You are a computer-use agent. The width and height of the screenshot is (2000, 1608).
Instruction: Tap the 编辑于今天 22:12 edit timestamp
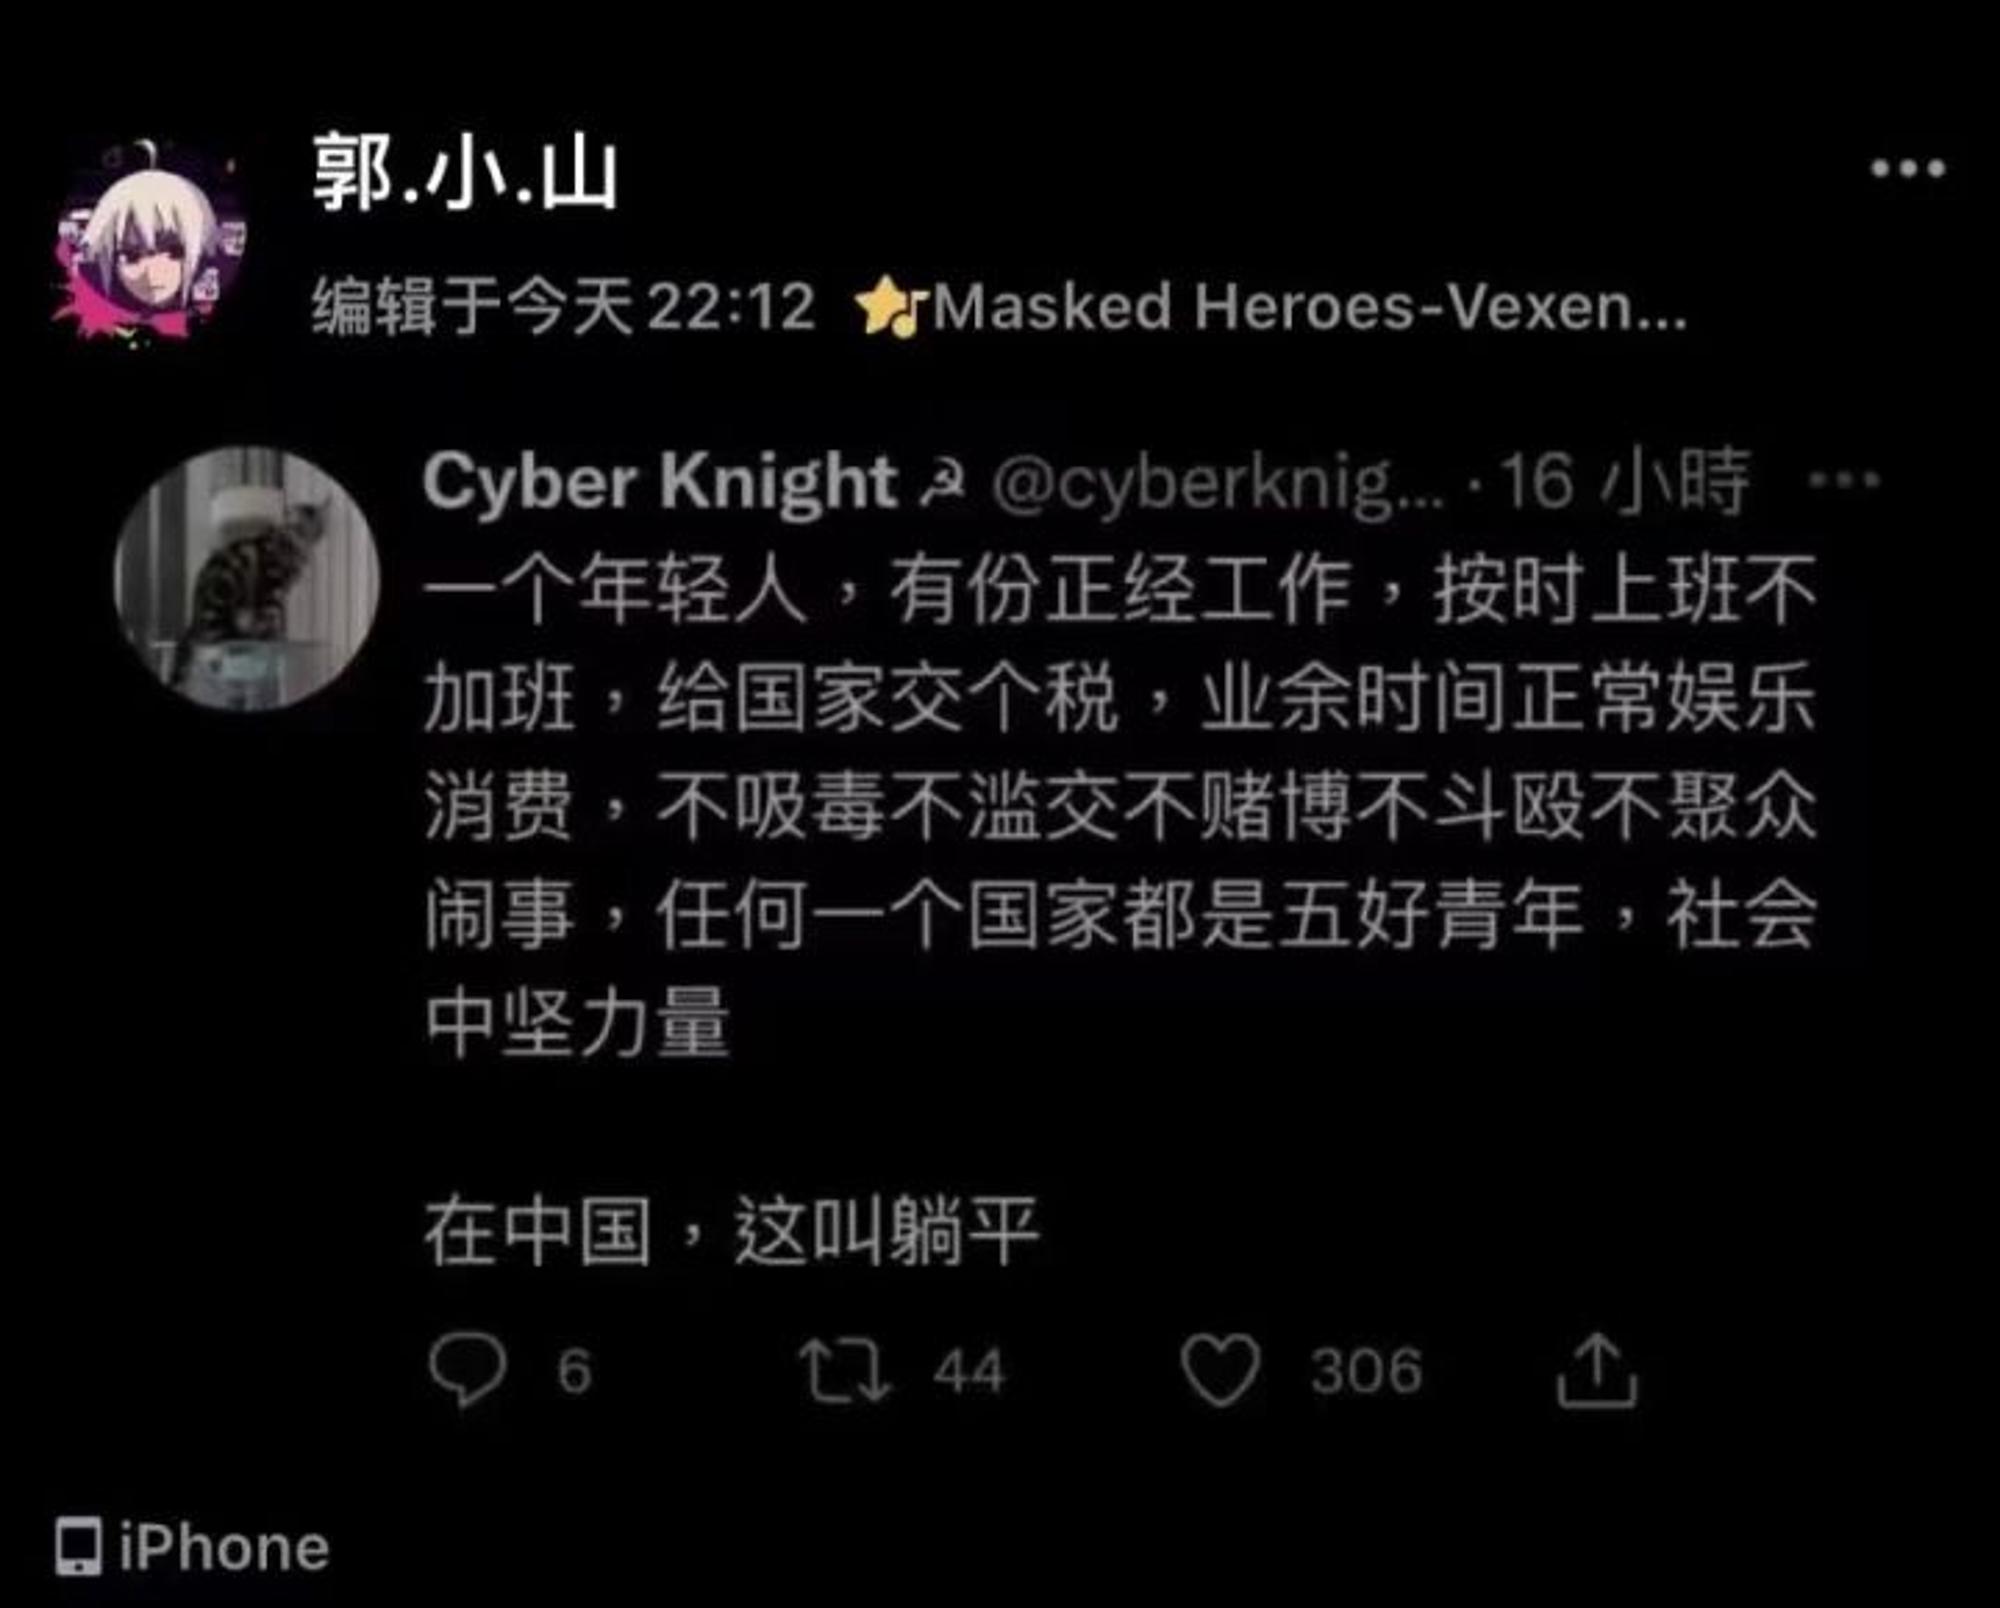[564, 306]
